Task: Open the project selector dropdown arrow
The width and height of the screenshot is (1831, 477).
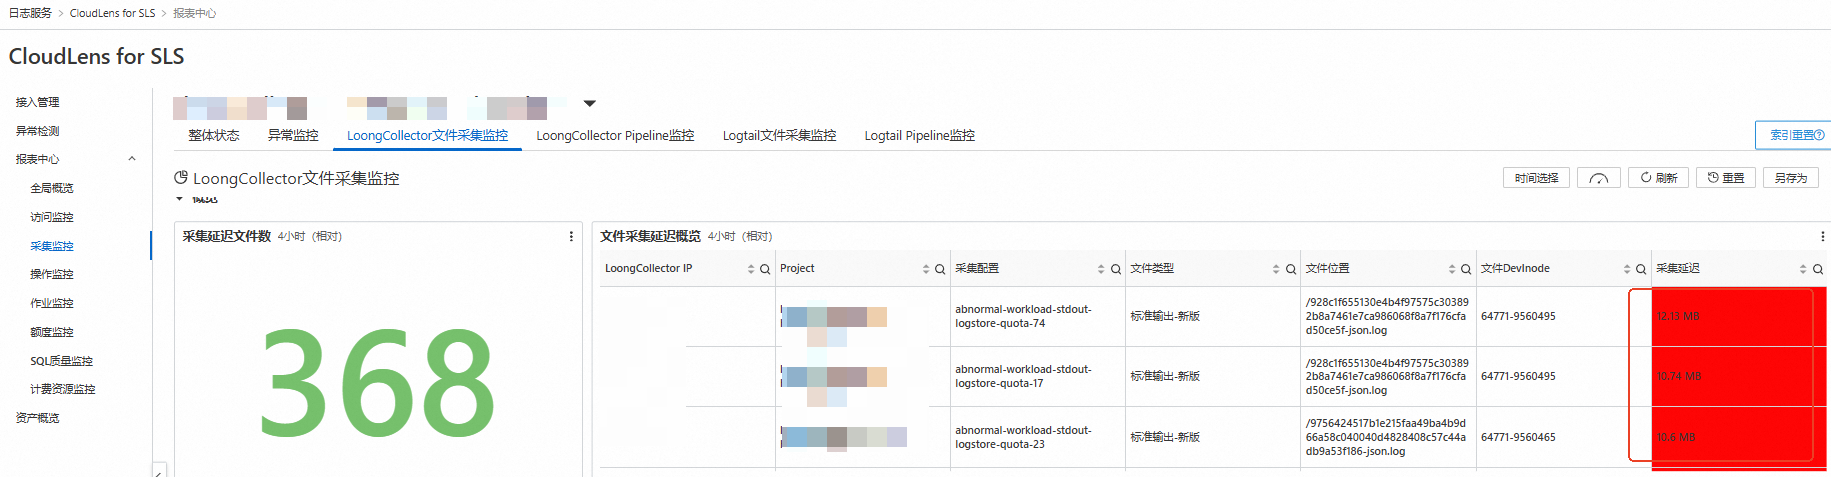Action: tap(590, 103)
